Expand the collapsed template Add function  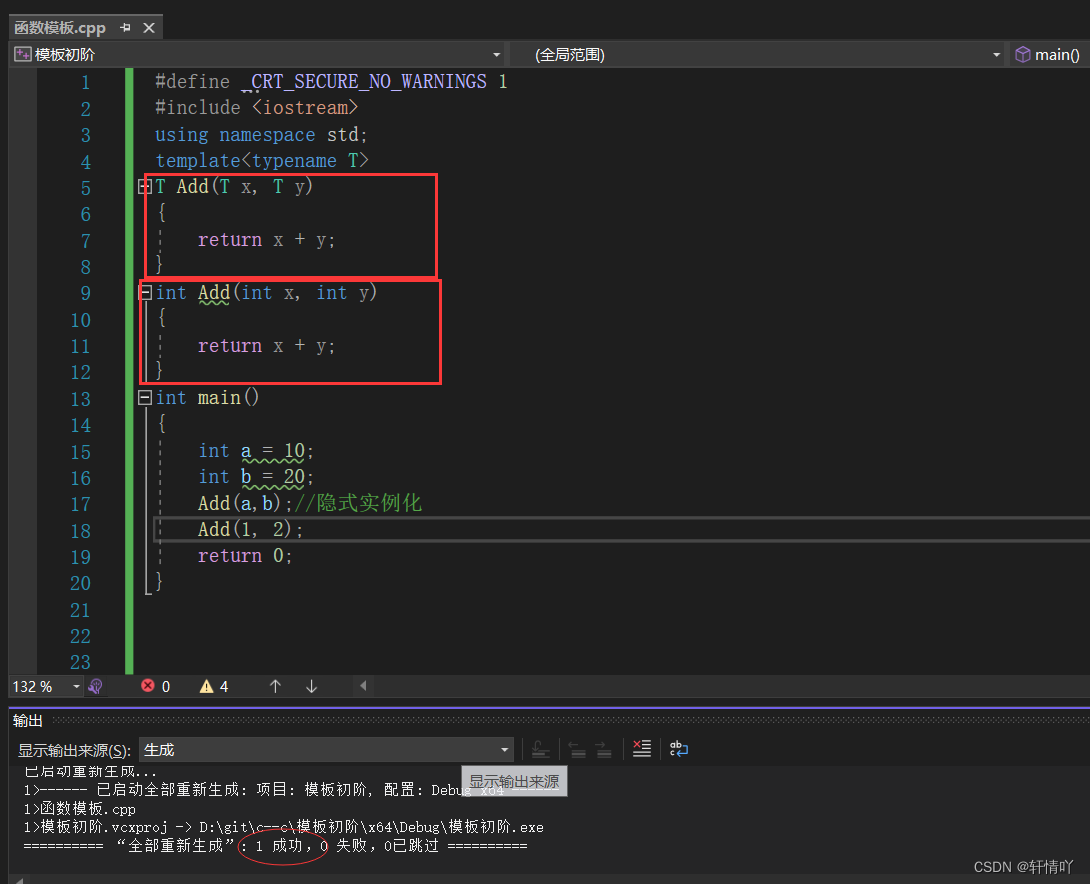(145, 186)
